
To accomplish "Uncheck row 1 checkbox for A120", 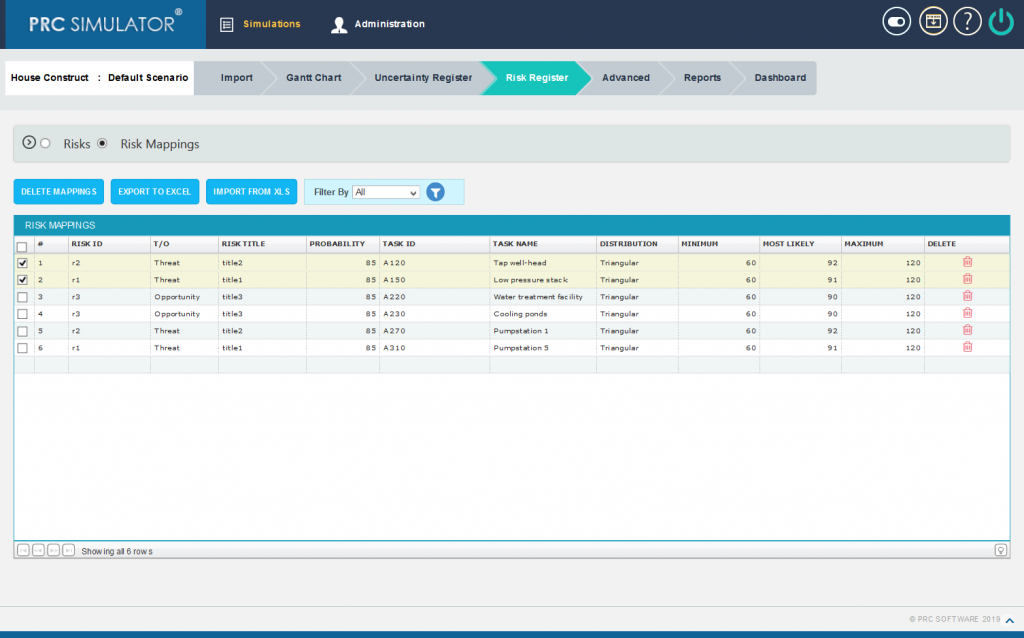I will tap(22, 263).
